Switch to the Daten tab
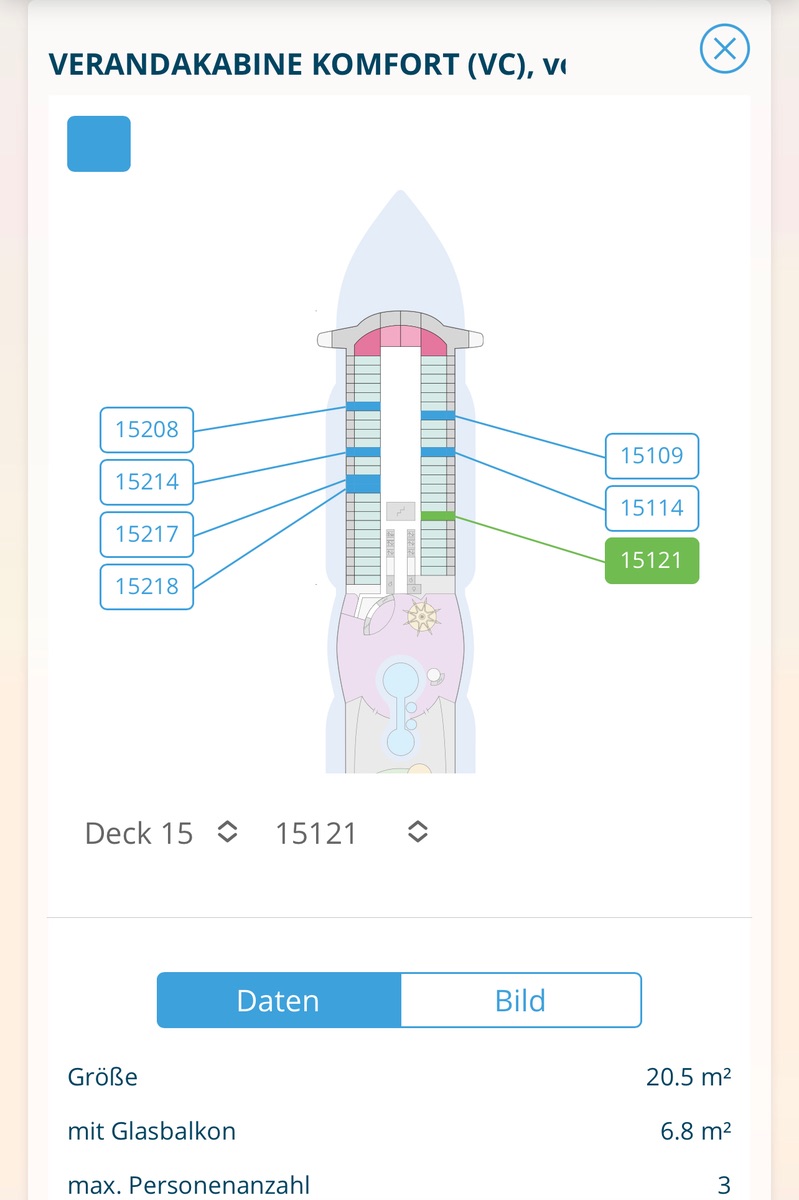Viewport: 799px width, 1200px height. tap(278, 1001)
